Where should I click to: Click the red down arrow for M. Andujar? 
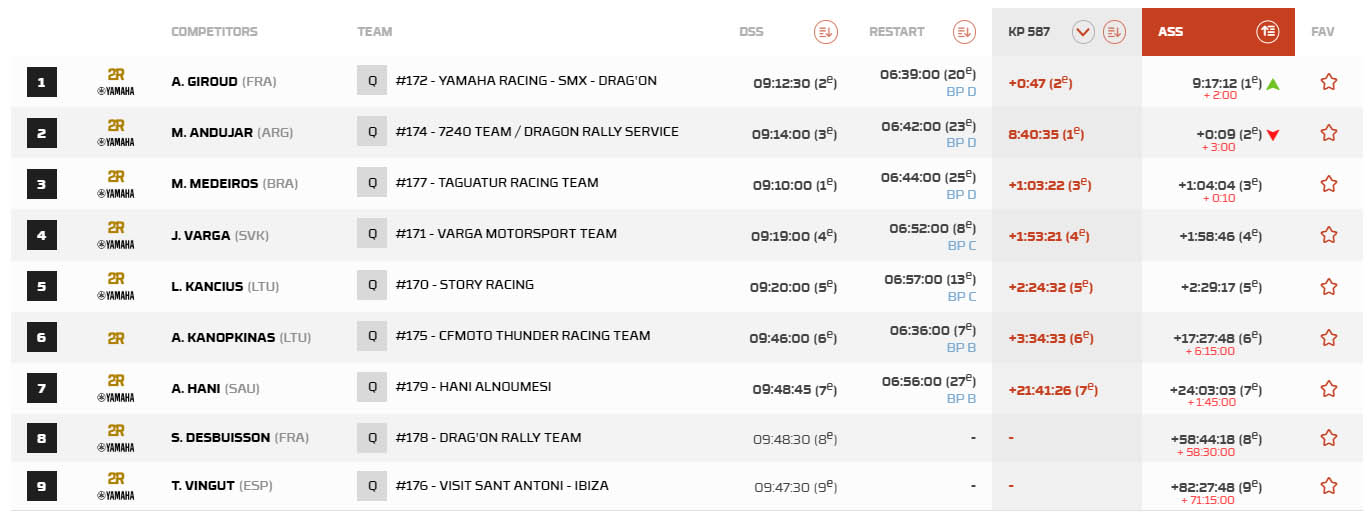pos(1273,135)
